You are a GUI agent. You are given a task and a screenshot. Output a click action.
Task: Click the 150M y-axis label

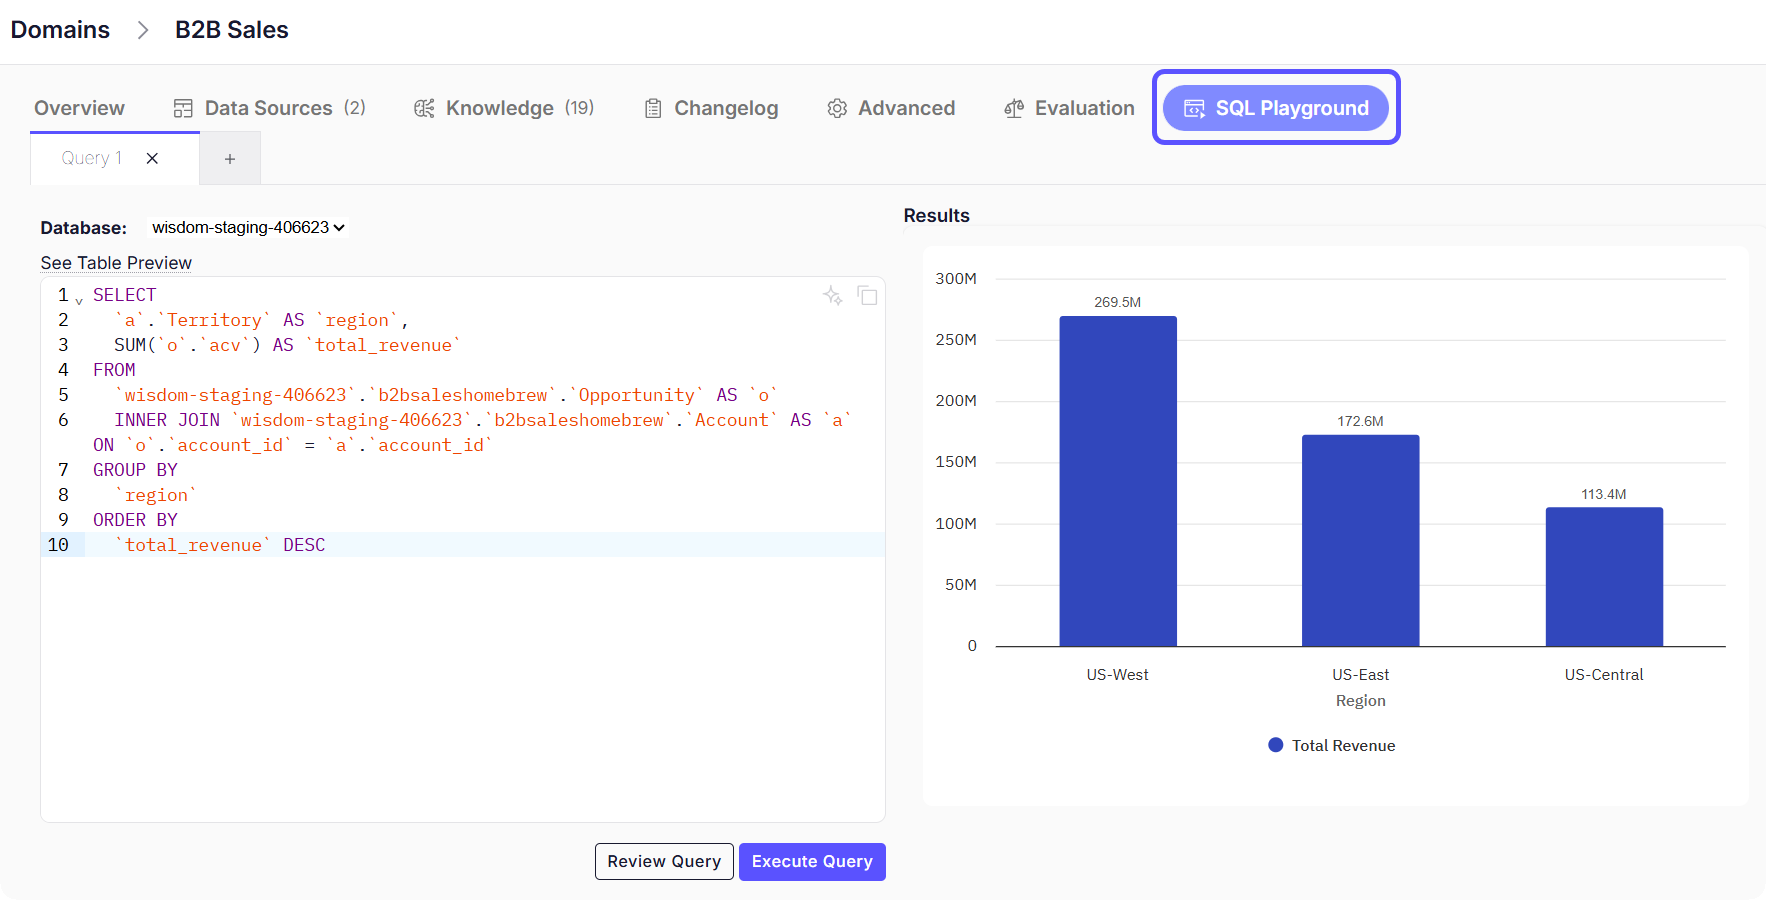click(x=956, y=462)
